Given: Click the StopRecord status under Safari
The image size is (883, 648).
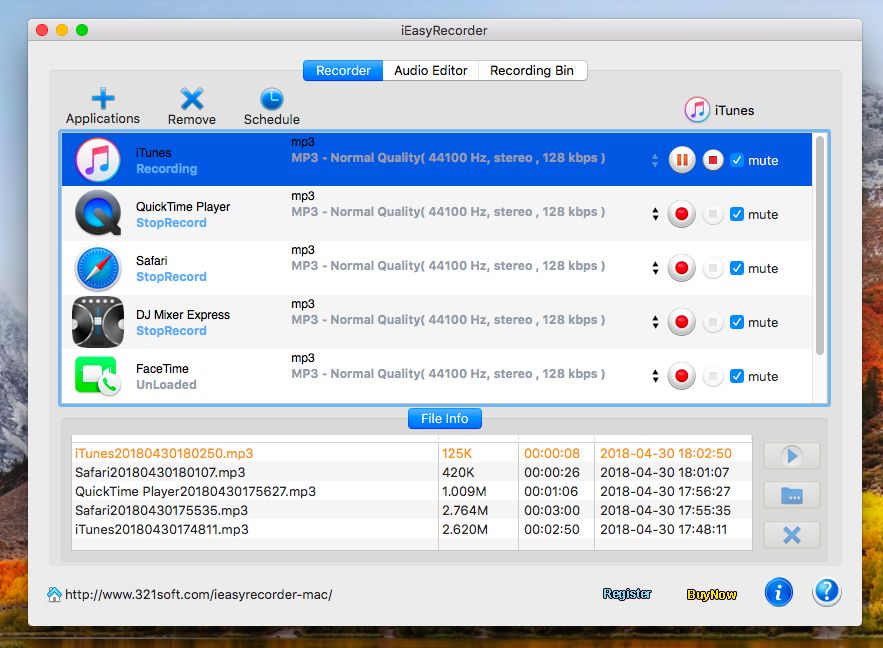Looking at the screenshot, I should [171, 277].
